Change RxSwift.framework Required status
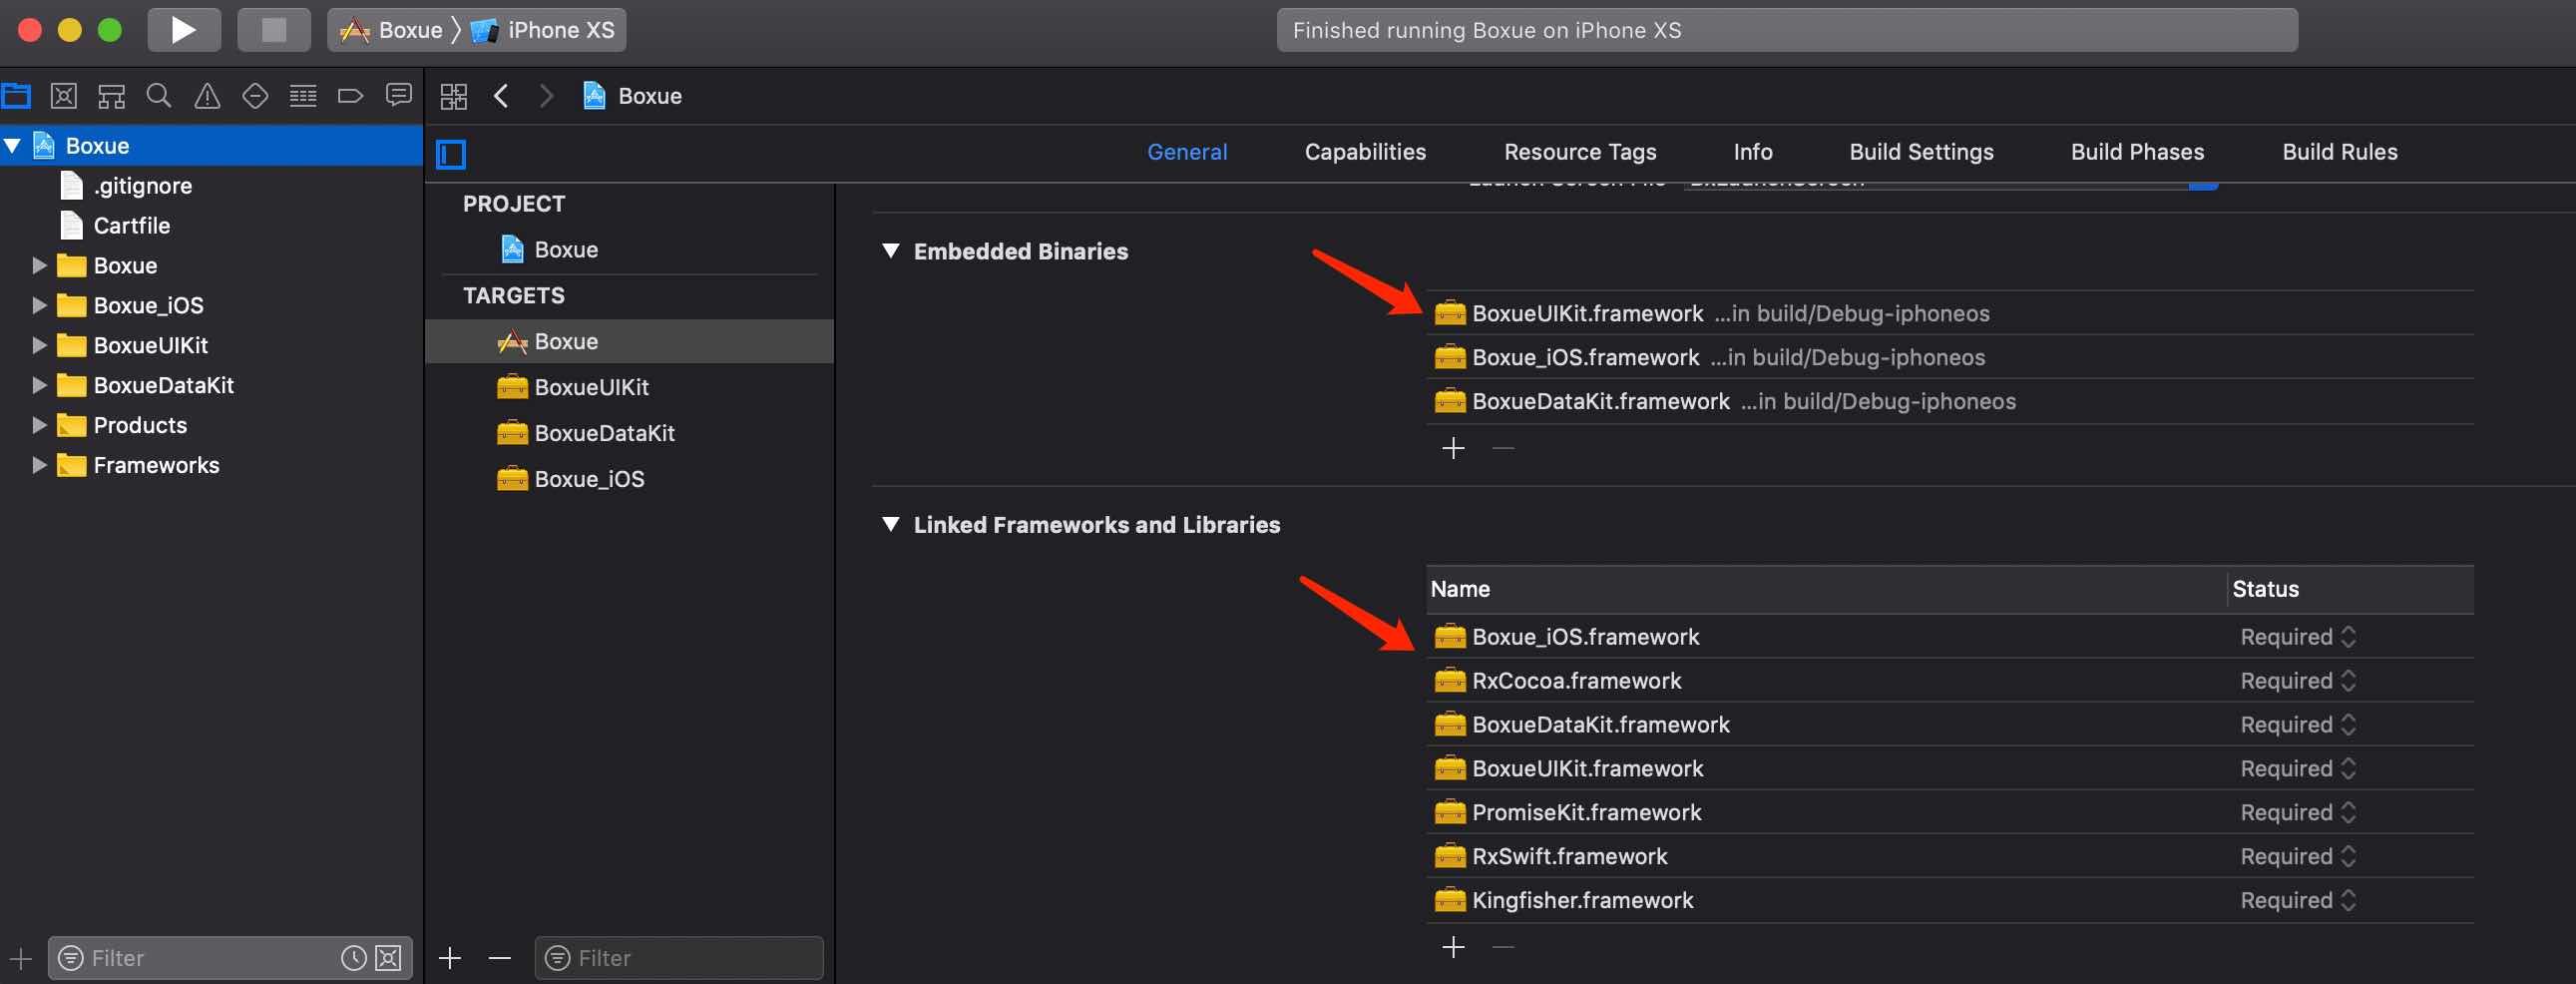 (x=2298, y=857)
